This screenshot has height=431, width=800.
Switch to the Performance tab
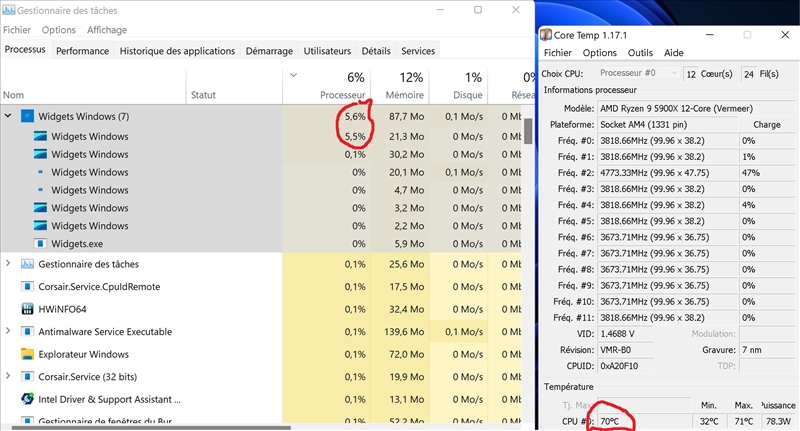82,51
